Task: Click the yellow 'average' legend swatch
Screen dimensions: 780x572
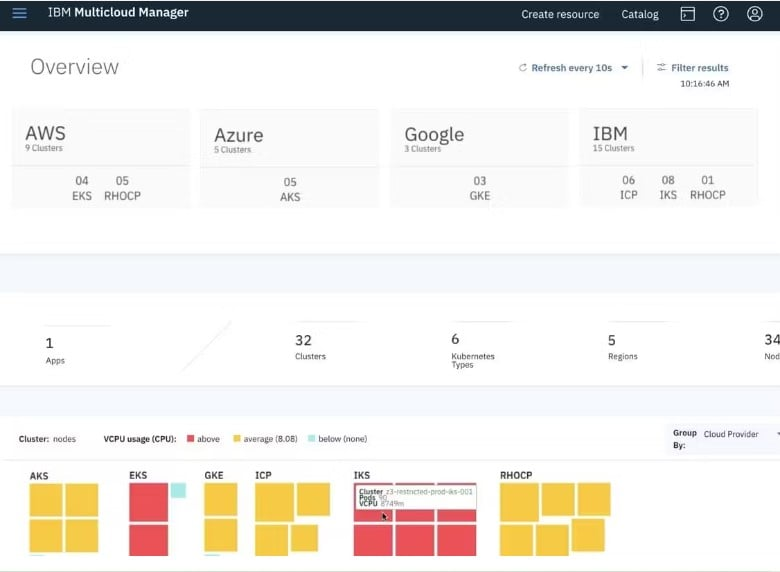Action: (237, 439)
